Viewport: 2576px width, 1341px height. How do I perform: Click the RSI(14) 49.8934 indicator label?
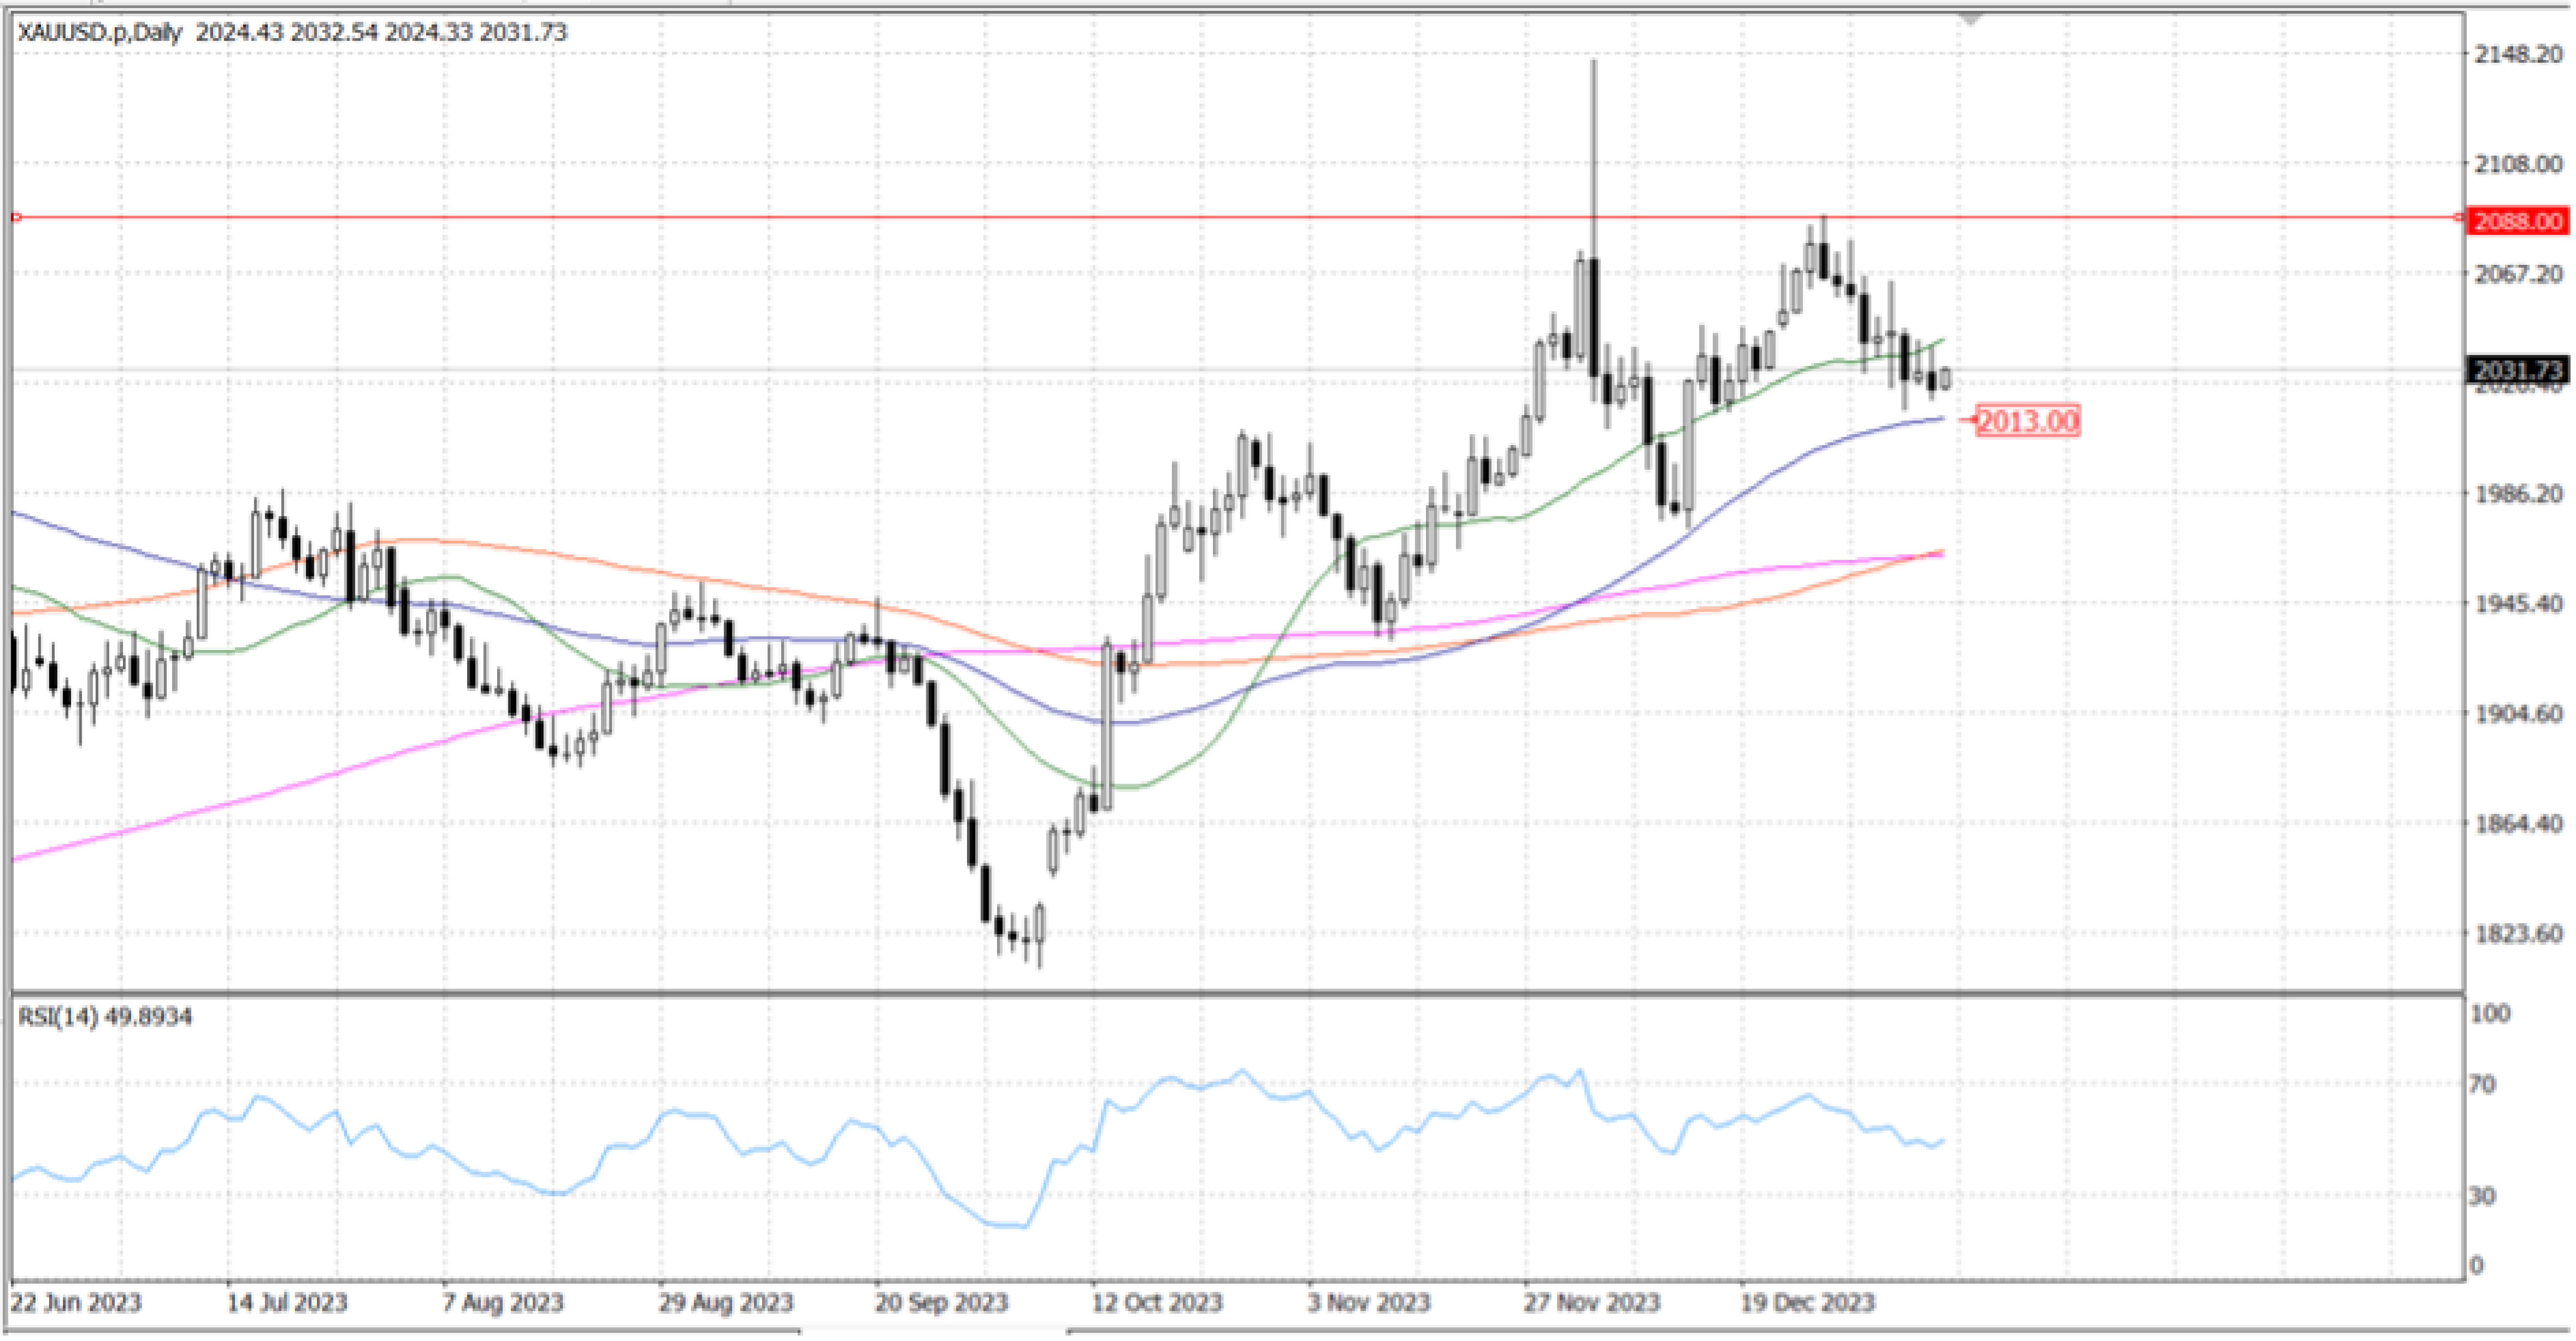[x=105, y=1017]
